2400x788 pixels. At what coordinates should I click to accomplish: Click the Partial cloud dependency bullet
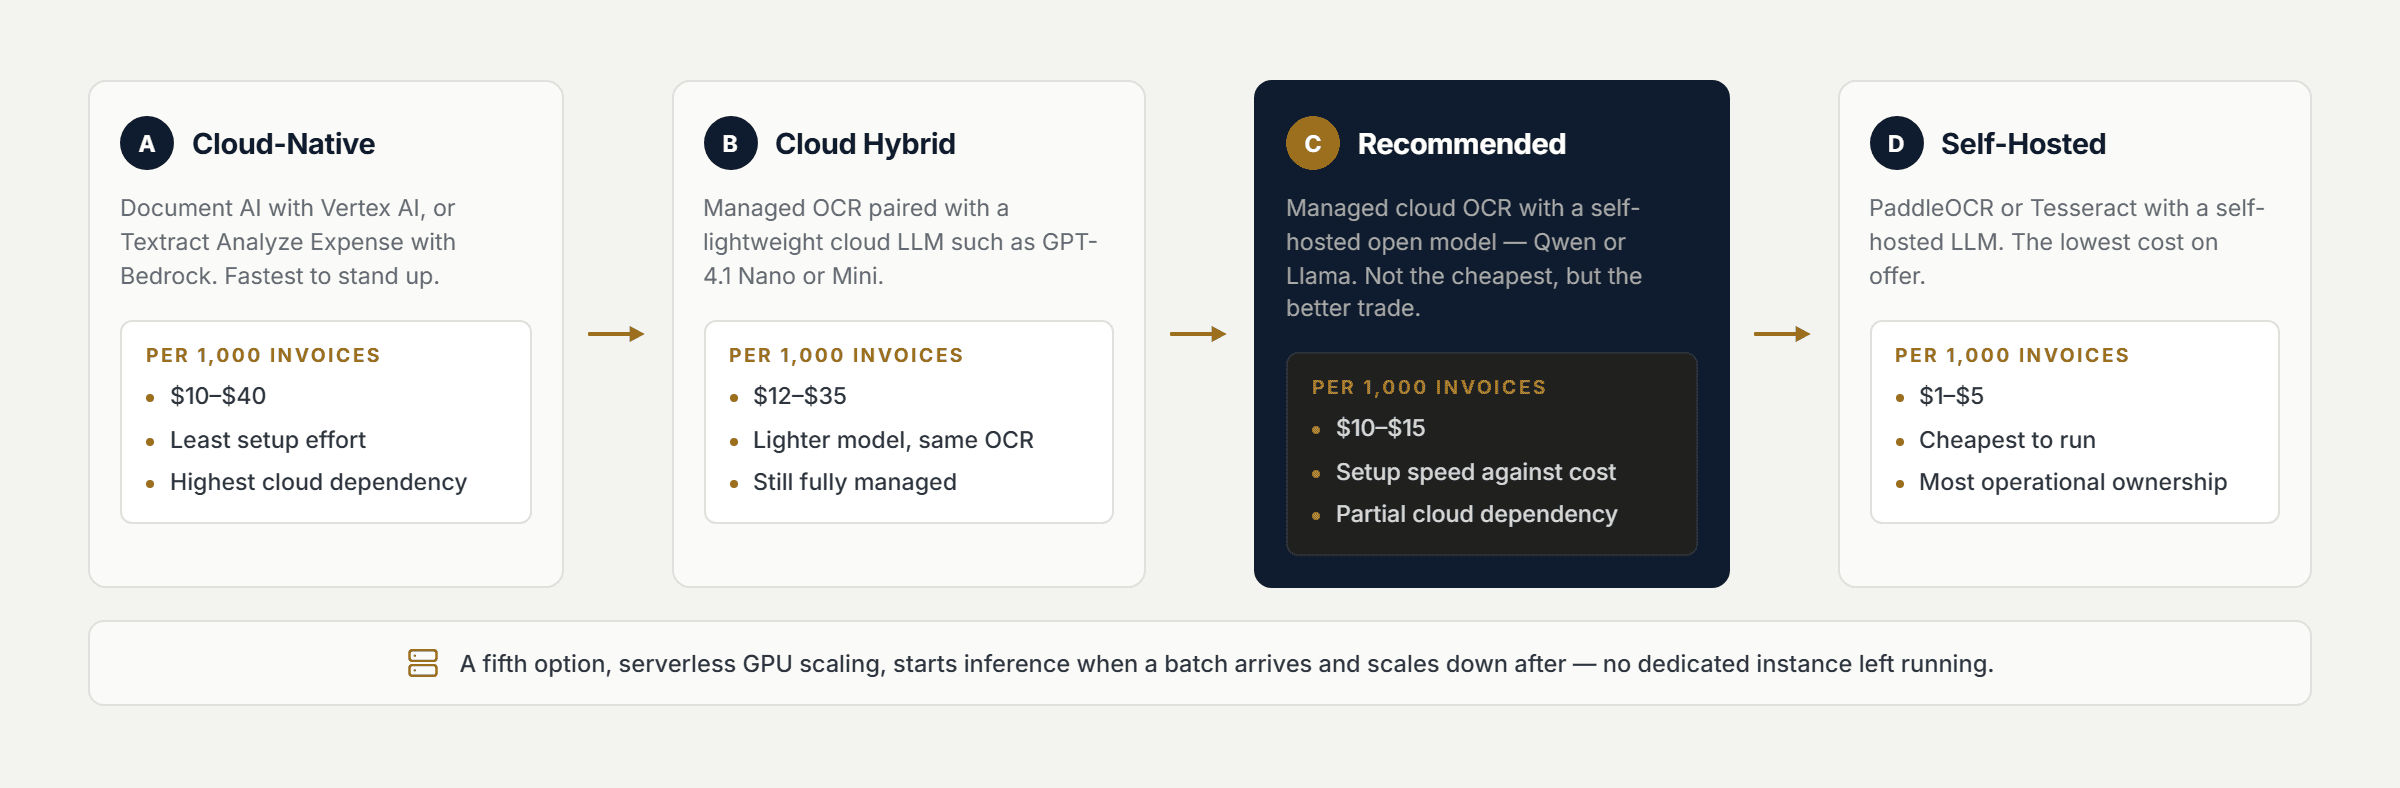1476,514
